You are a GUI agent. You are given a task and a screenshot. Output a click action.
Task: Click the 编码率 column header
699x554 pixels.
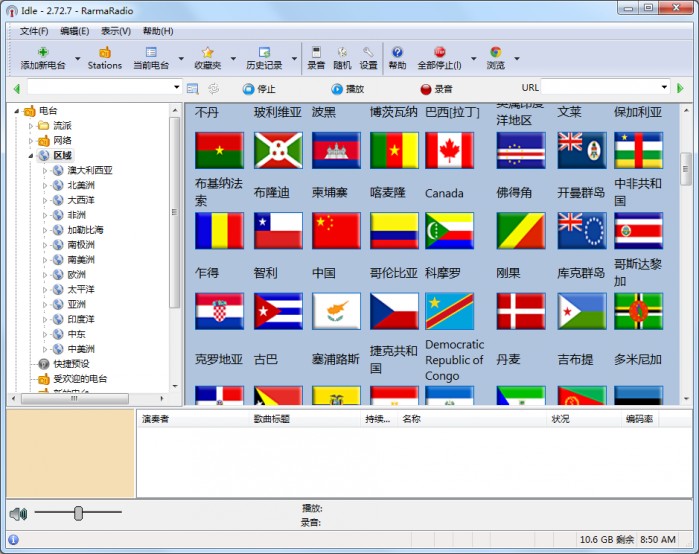pos(640,419)
